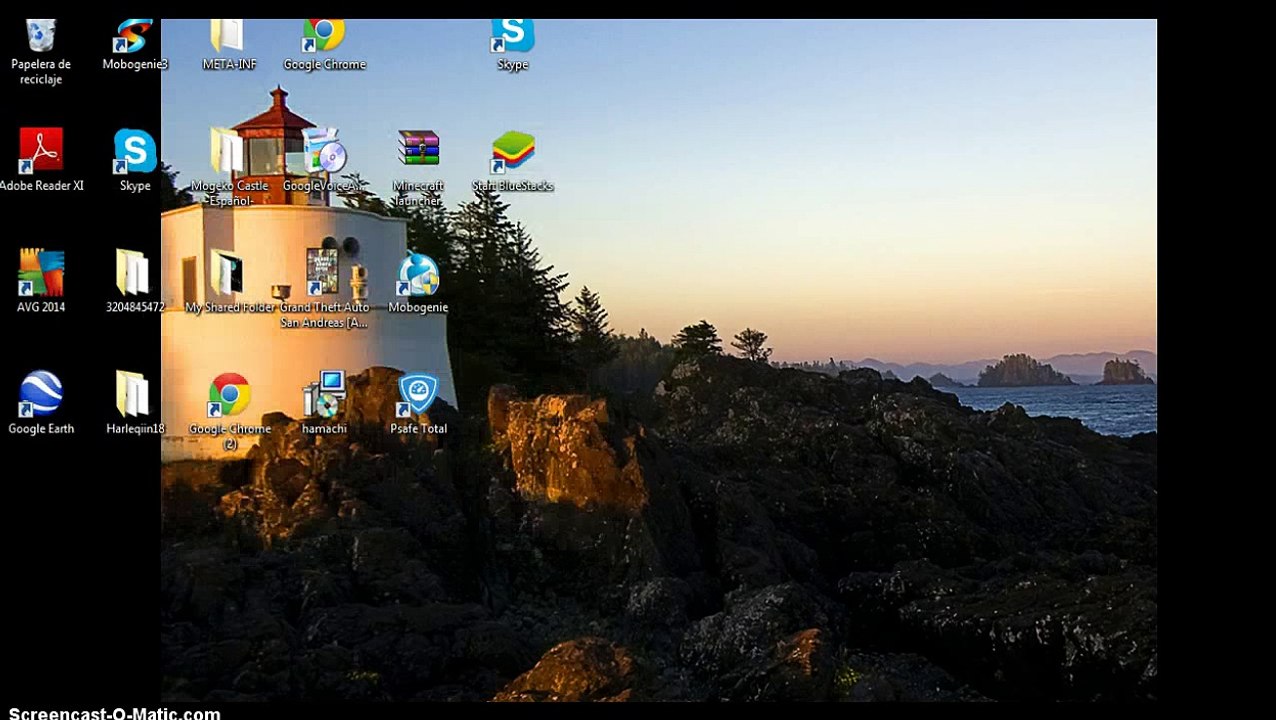The height and width of the screenshot is (720, 1276).
Task: Open the Mobogenie globe shortcut
Action: click(418, 274)
